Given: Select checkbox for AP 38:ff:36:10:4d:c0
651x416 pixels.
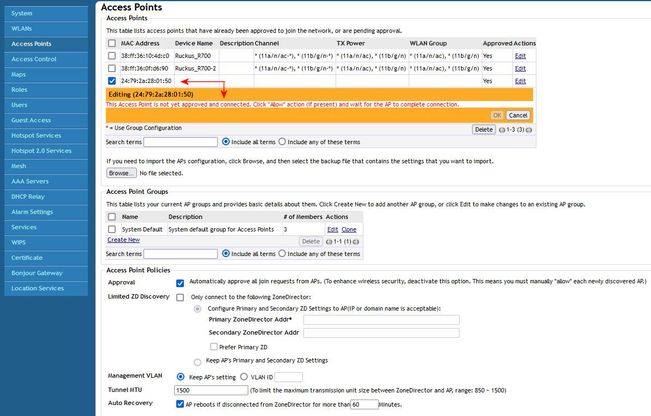Looking at the screenshot, I should 112,56.
